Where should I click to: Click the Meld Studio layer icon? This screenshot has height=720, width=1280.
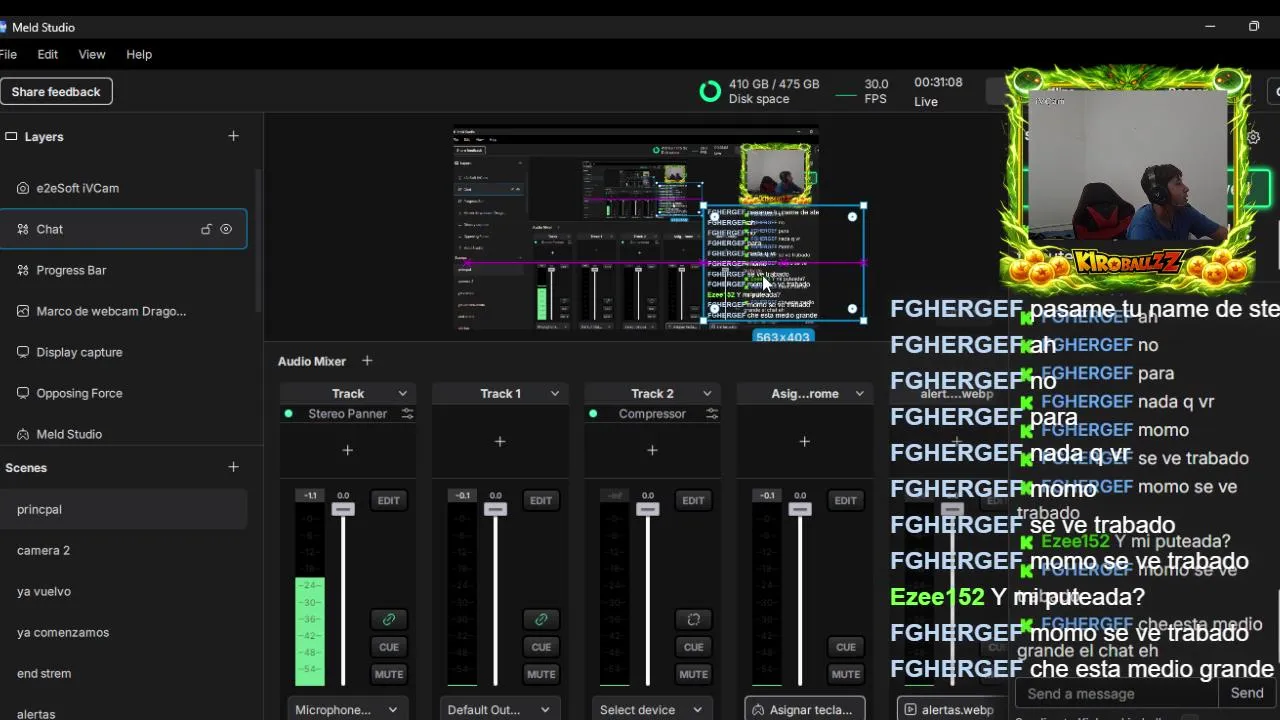pyautogui.click(x=23, y=434)
